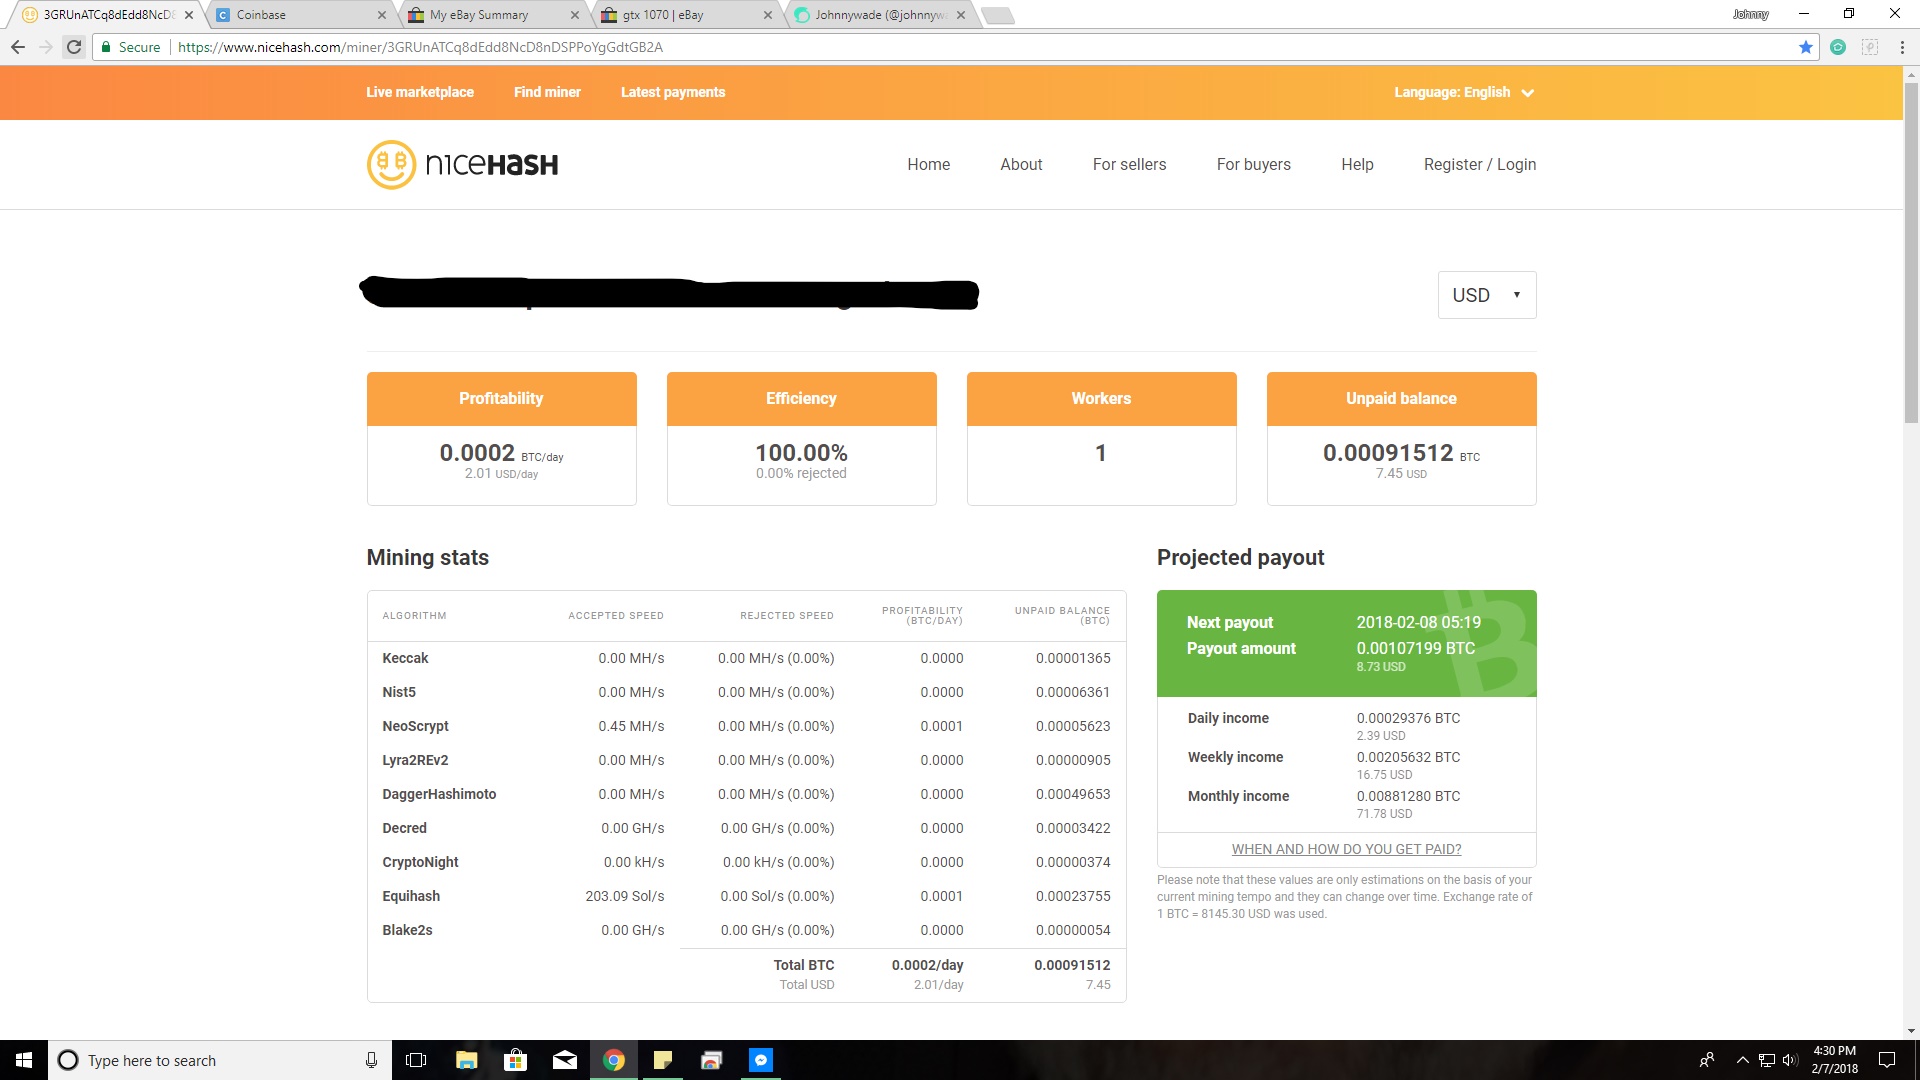Viewport: 1920px width, 1080px height.
Task: Open Sticky Notes from the taskbar
Action: 663,1060
